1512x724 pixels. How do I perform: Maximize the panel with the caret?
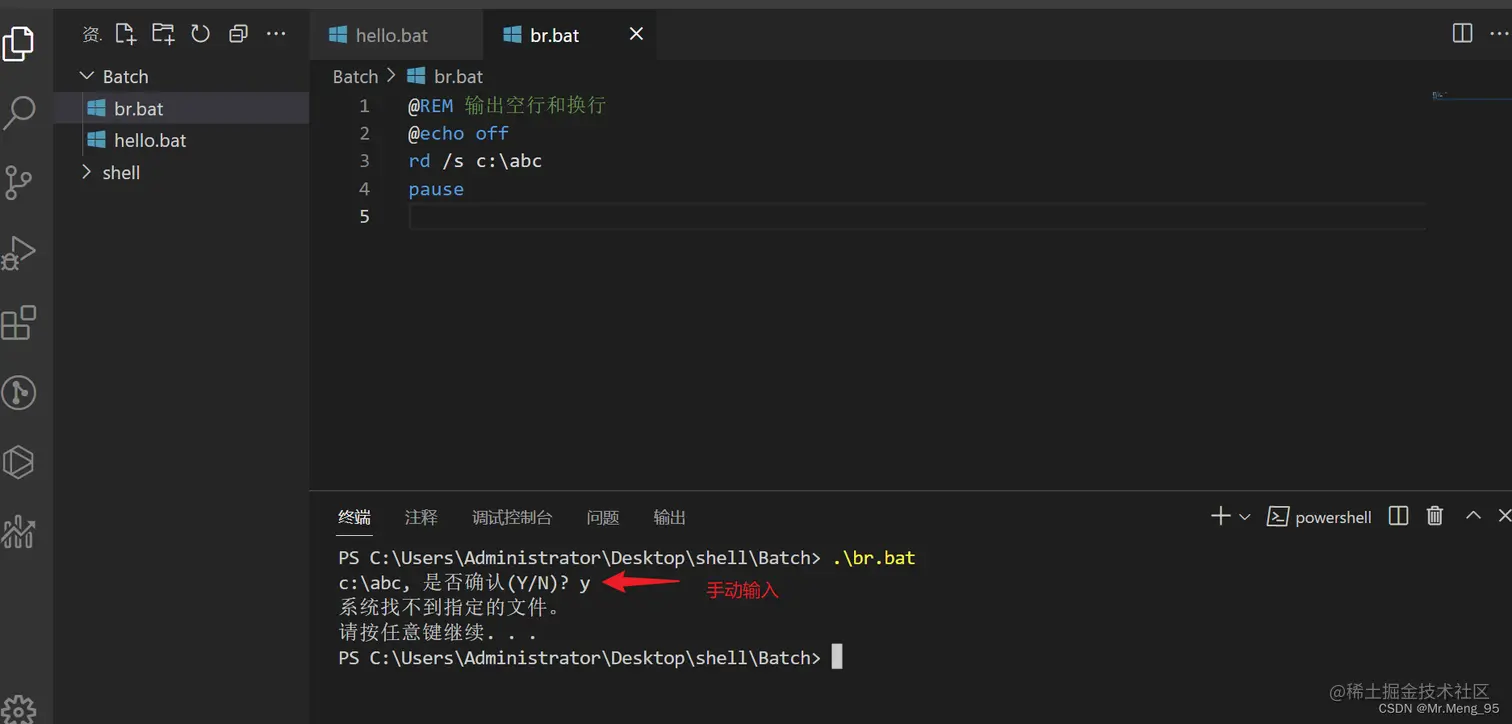(1473, 516)
